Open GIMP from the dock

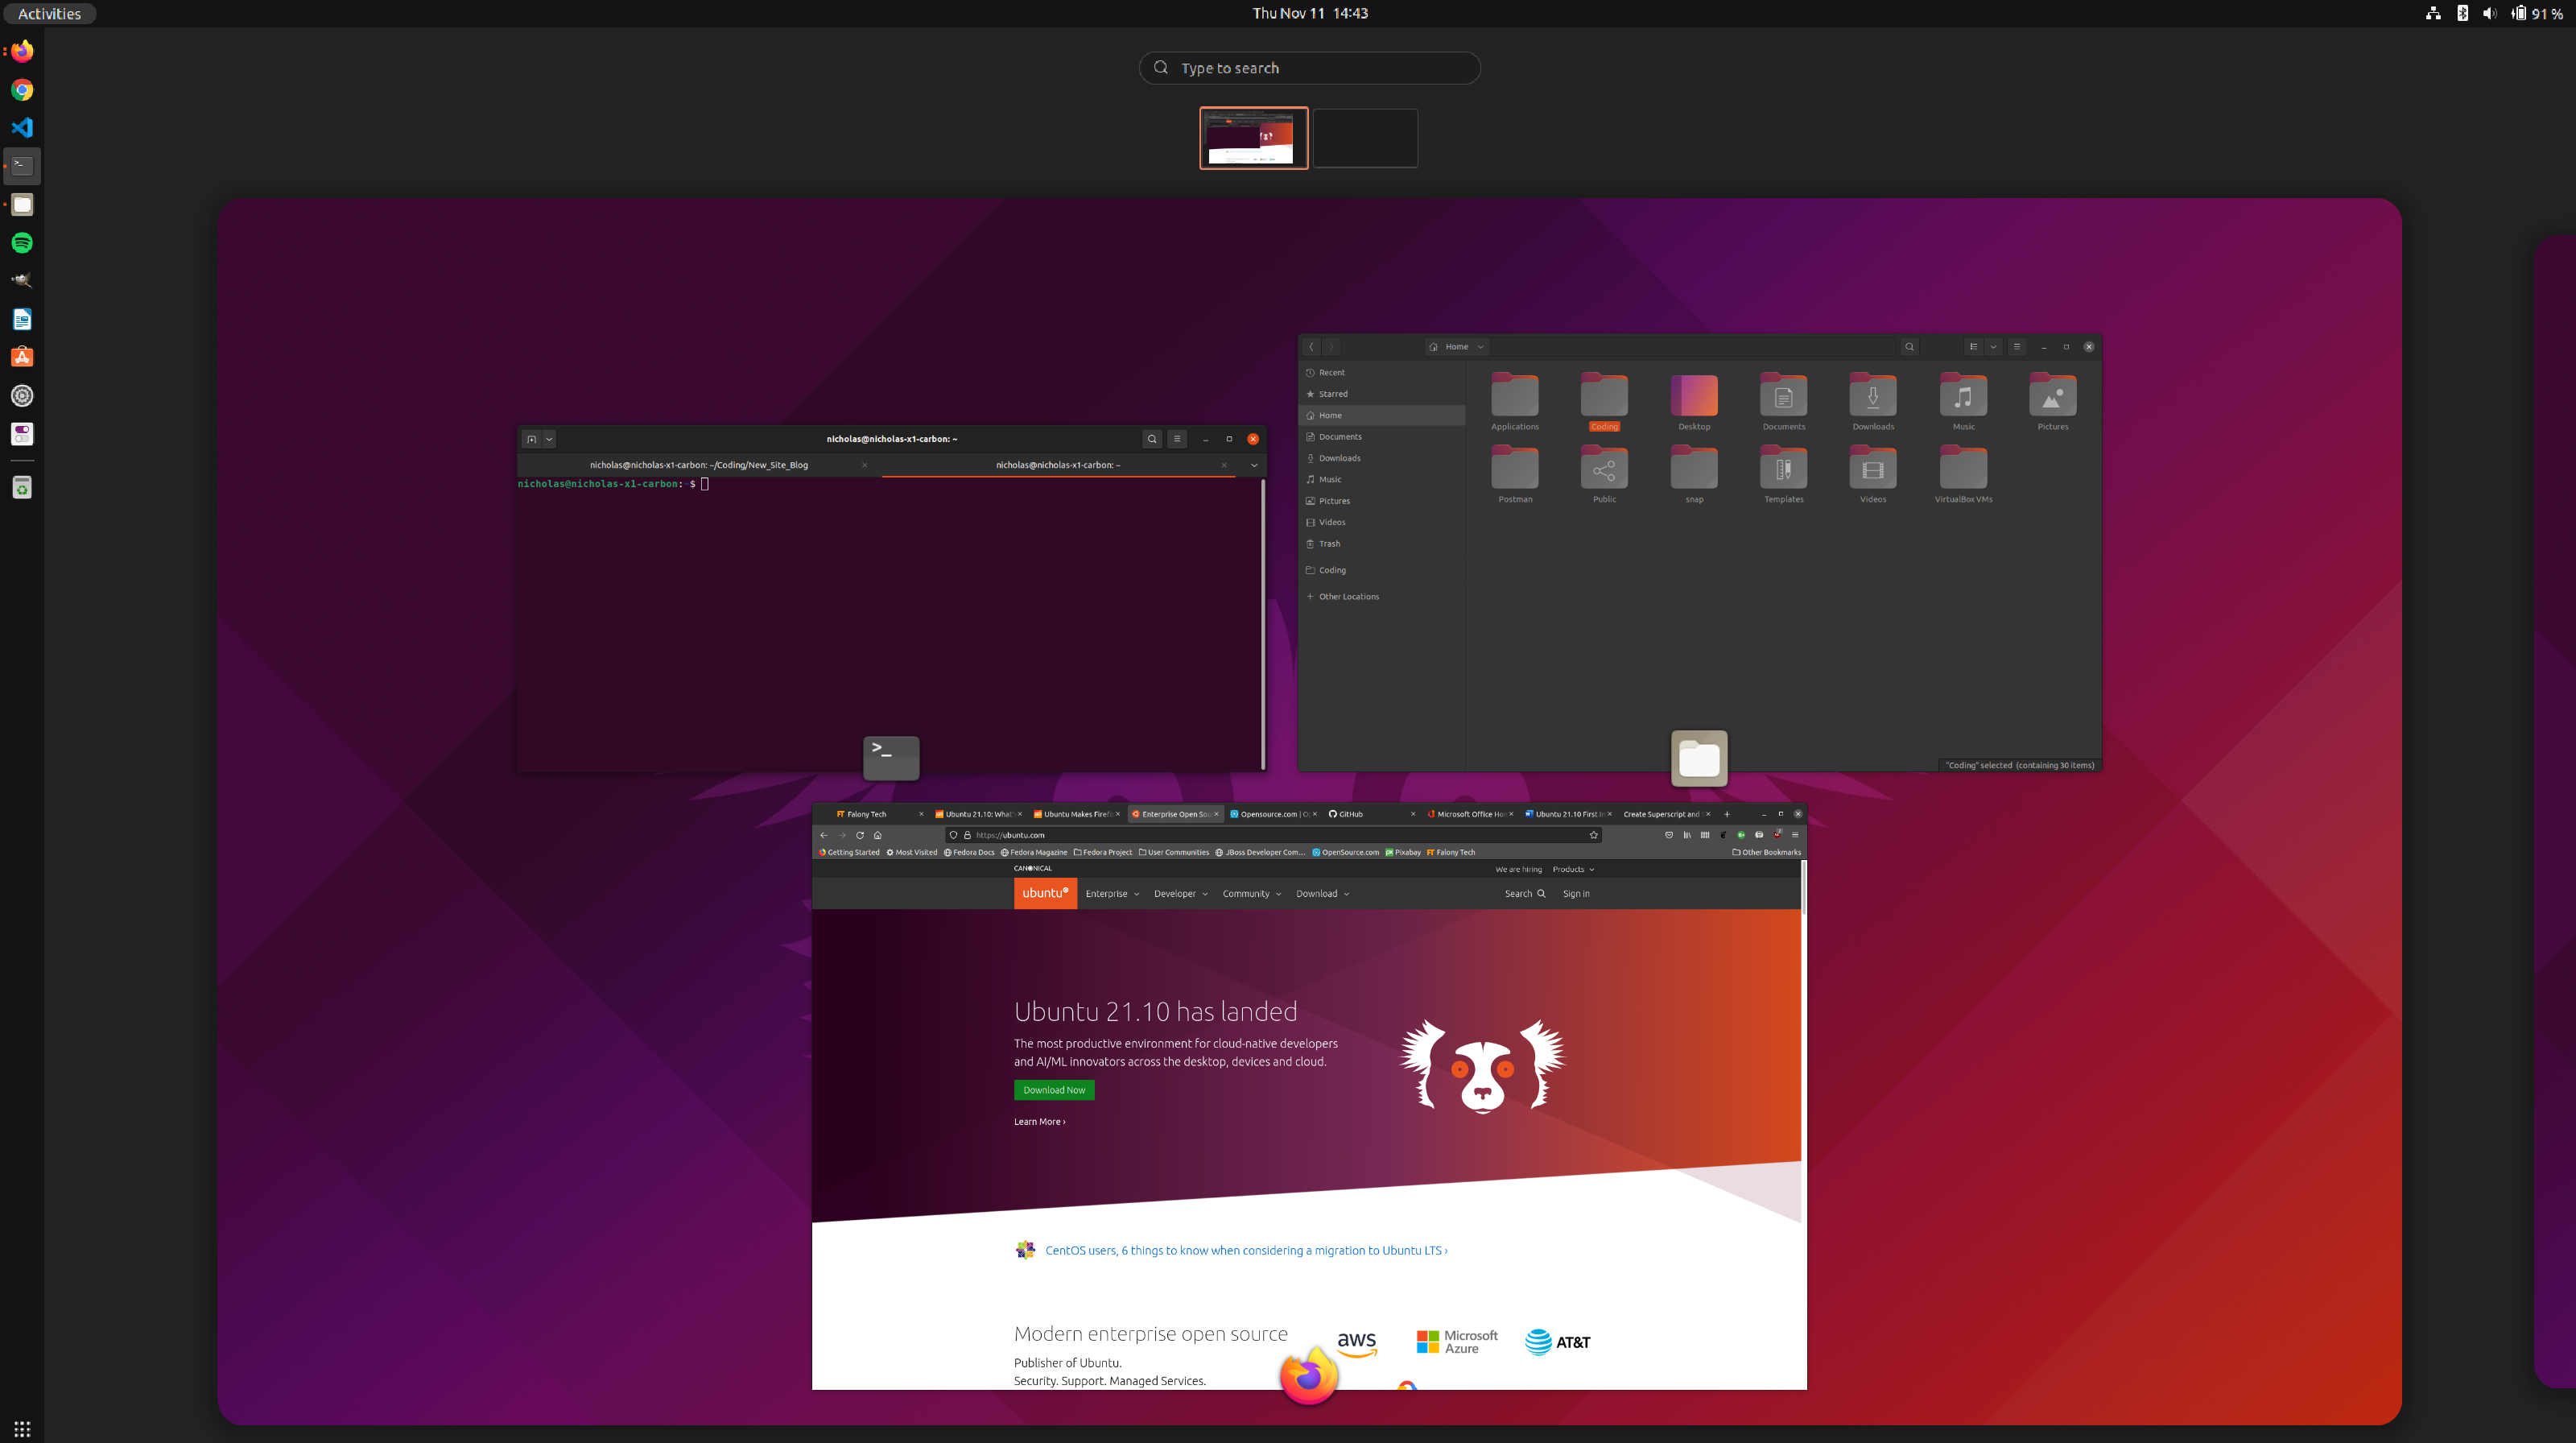tap(22, 281)
